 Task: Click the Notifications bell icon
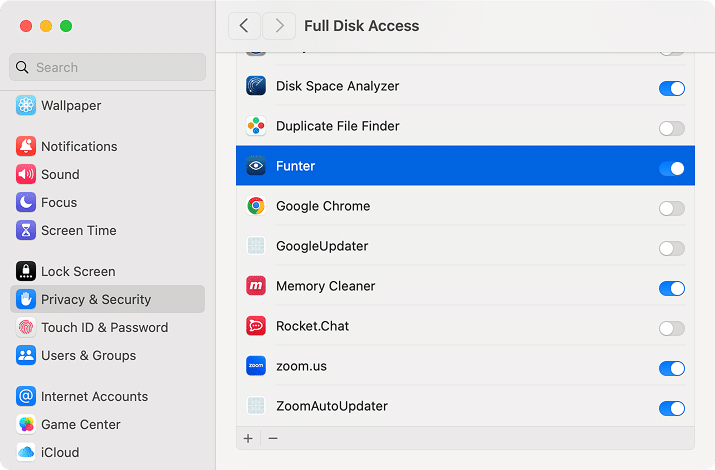[26, 146]
